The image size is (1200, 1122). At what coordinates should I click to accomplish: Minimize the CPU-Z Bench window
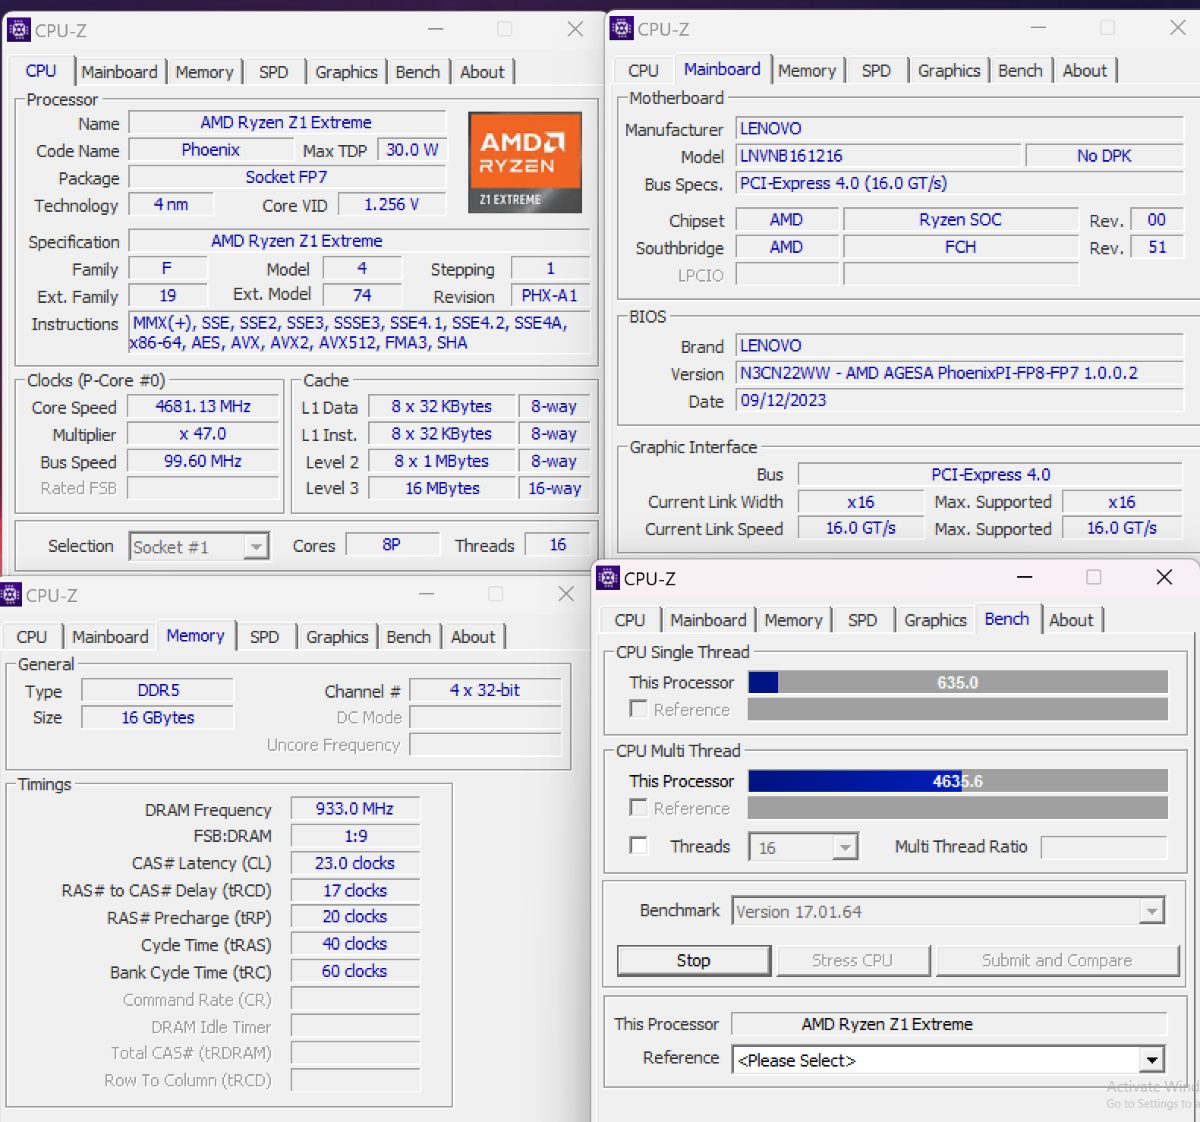1024,578
